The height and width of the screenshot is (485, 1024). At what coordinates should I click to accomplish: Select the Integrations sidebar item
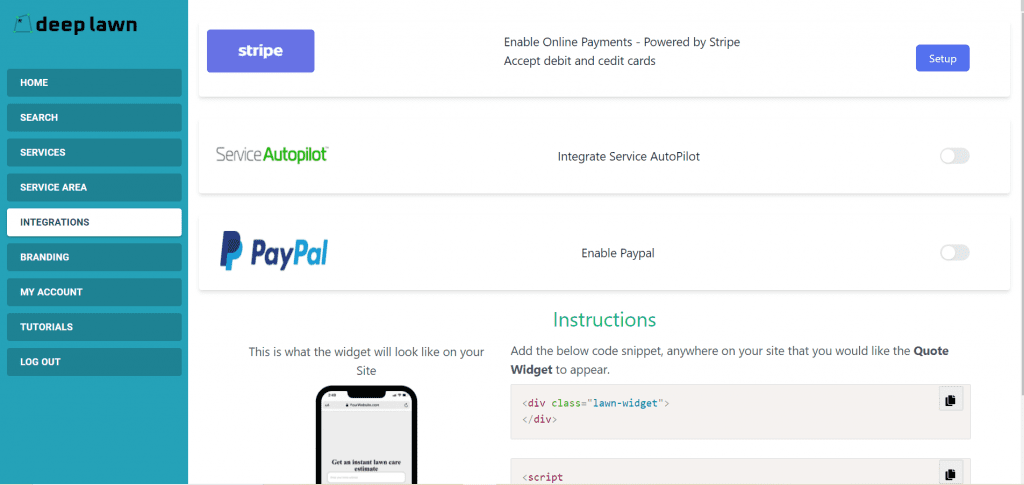pos(94,222)
